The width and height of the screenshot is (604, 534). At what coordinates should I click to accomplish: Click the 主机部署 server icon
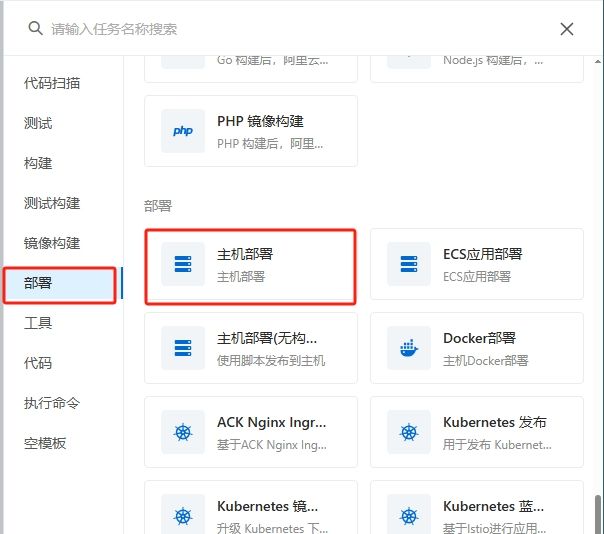[x=183, y=264]
